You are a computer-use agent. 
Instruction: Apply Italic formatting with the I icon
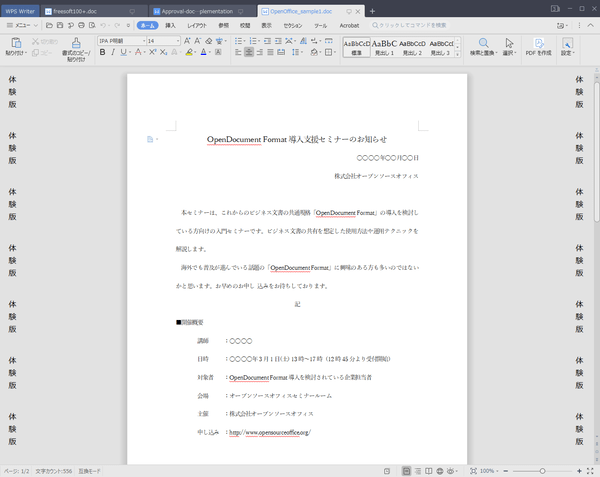(112, 52)
